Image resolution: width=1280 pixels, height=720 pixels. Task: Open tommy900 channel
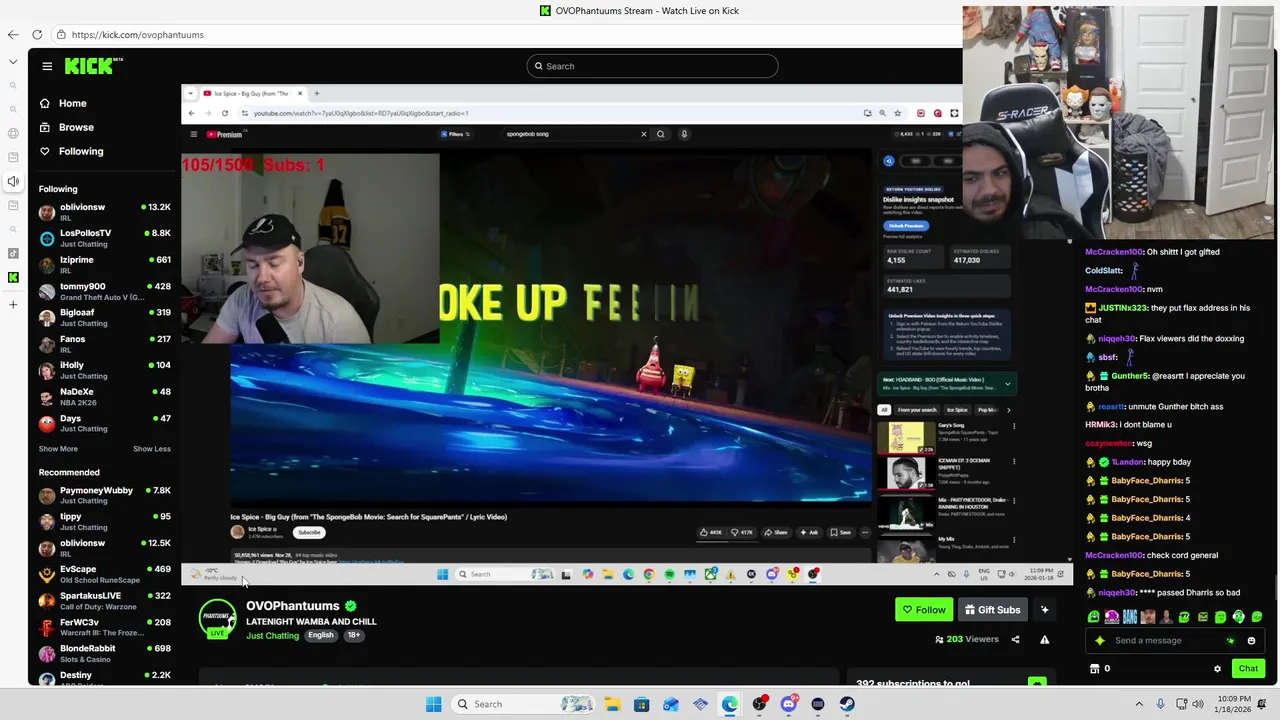tap(105, 291)
